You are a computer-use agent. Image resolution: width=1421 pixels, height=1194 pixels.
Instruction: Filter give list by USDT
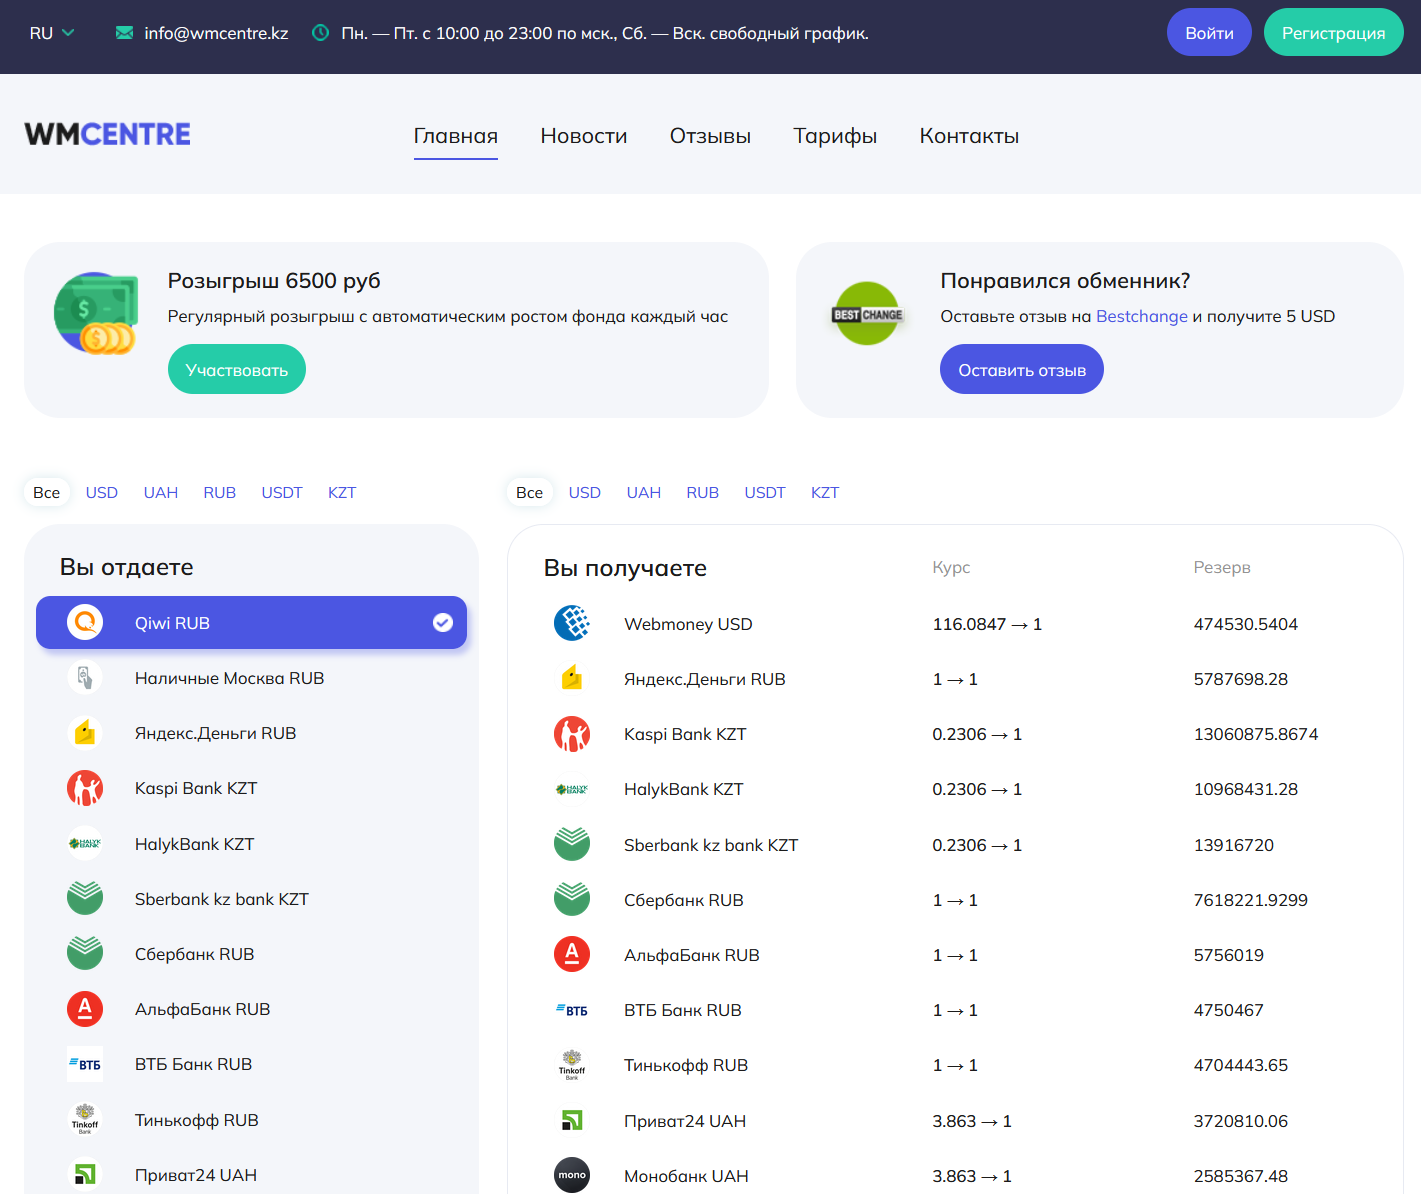coord(282,492)
